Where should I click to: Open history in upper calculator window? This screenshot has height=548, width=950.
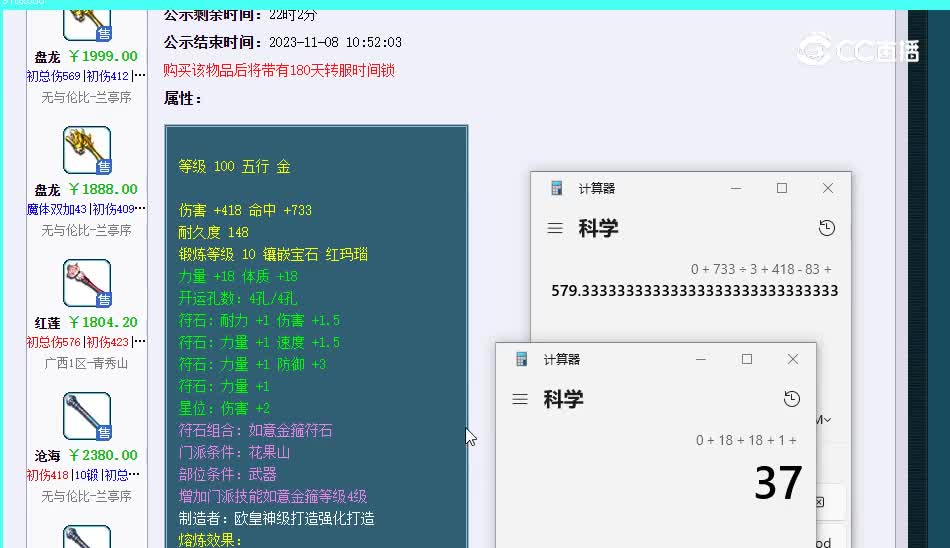827,228
